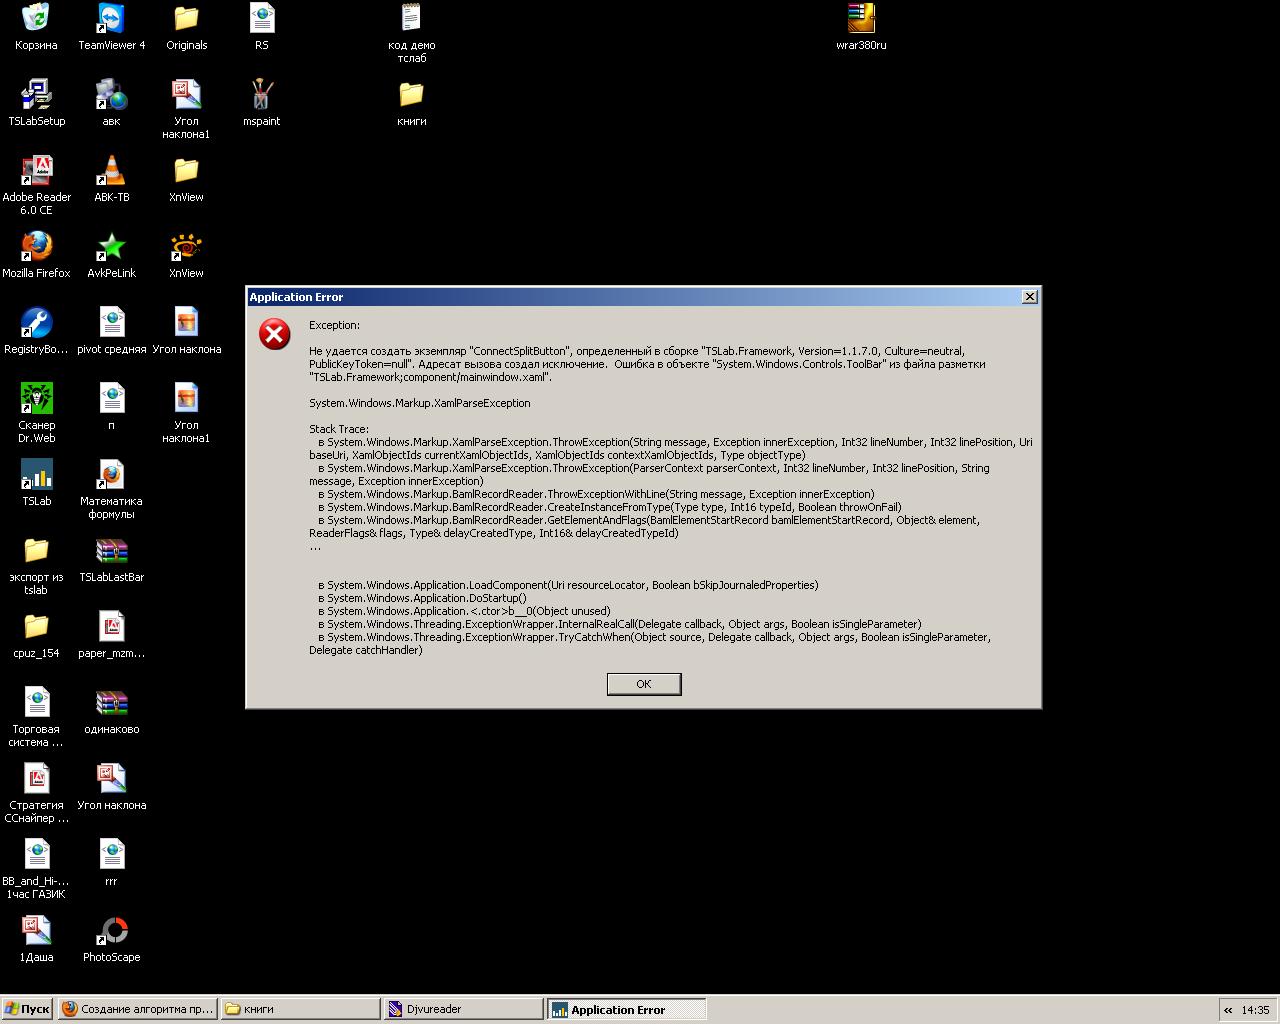This screenshot has height=1024, width=1280.
Task: Click the Сканер Dr.Web icon
Action: (36, 413)
